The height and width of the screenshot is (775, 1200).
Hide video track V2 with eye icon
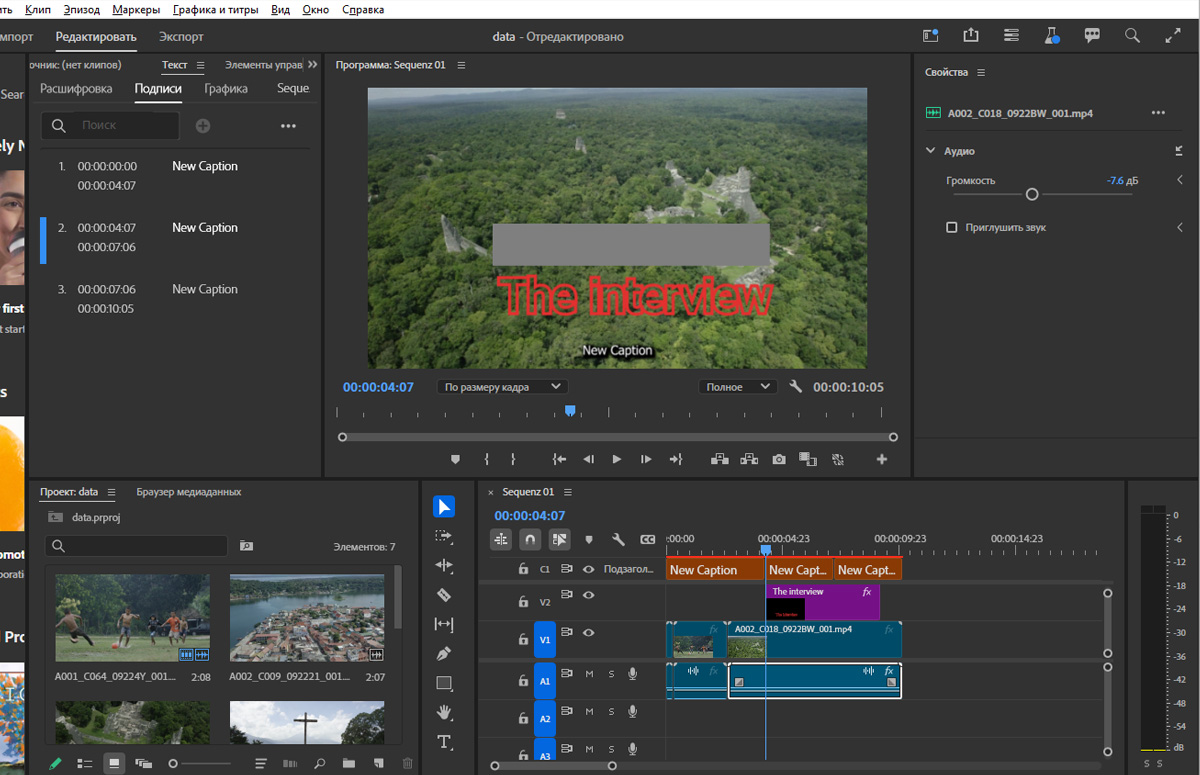click(589, 595)
